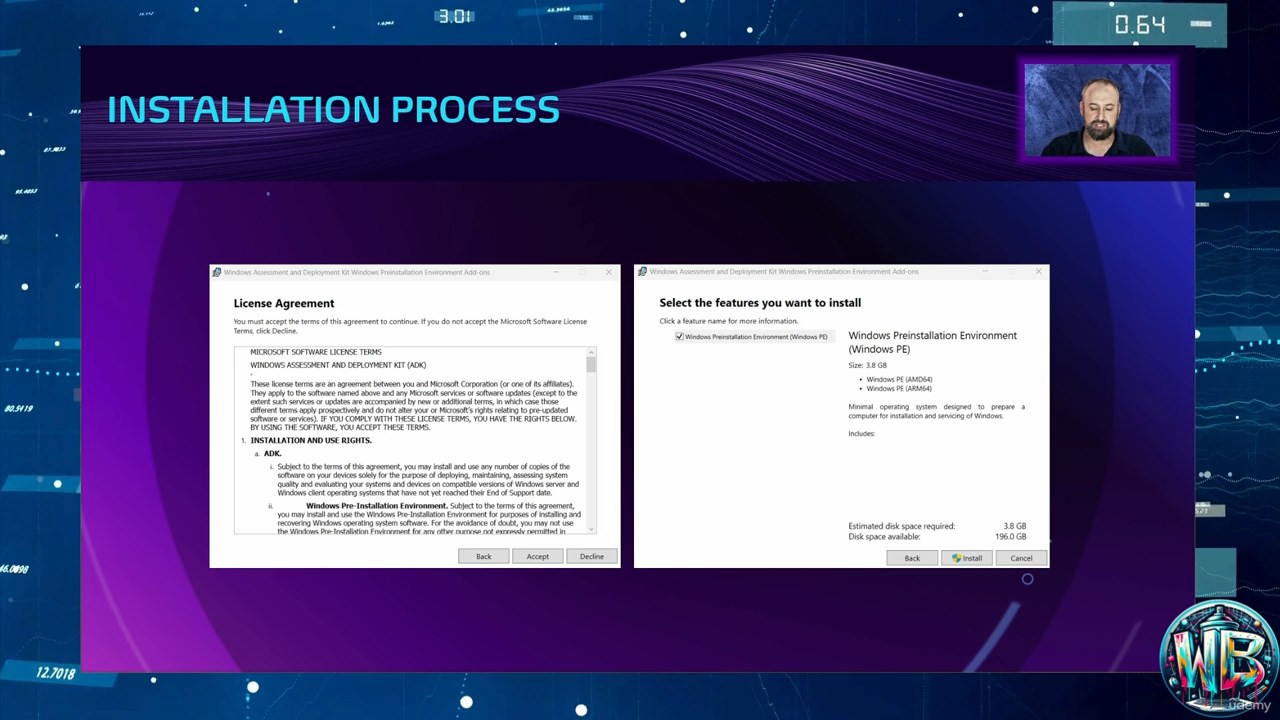1280x720 pixels.
Task: Click 'Select the features you want to install' heading
Action: click(760, 303)
